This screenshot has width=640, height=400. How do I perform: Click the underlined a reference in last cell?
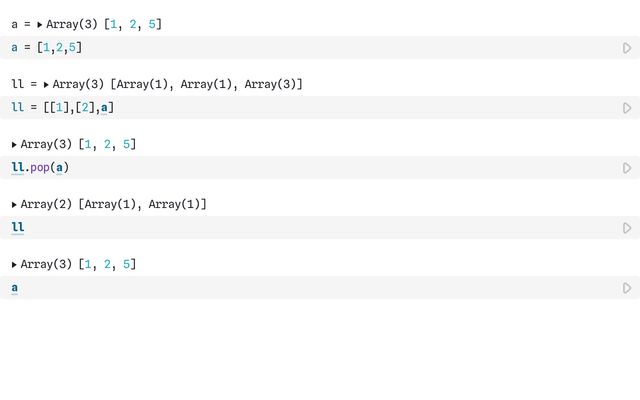15,288
